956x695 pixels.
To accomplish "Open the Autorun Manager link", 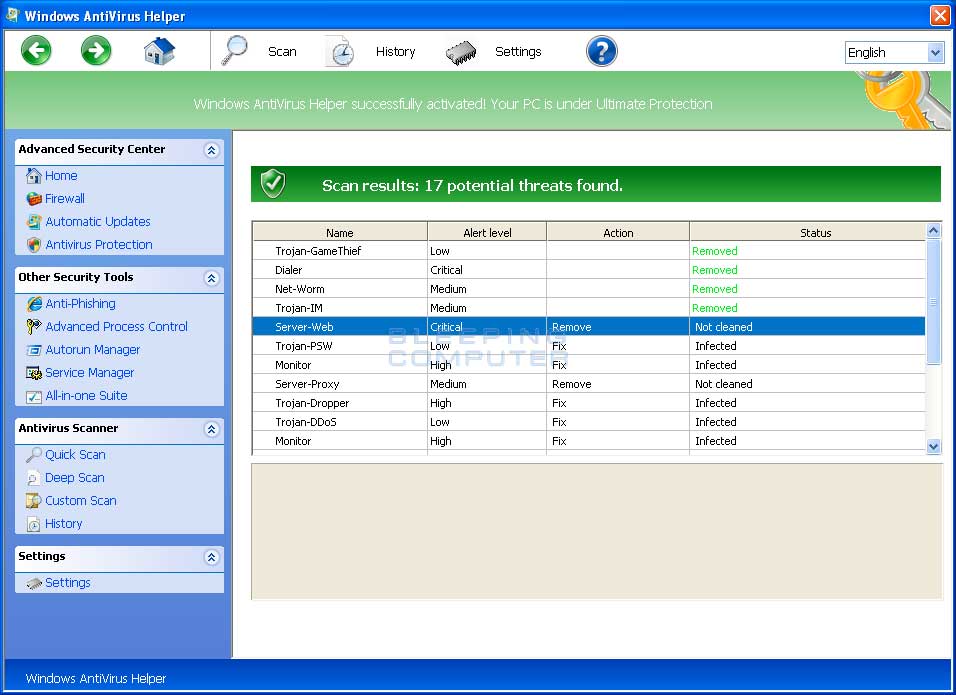I will pos(93,350).
